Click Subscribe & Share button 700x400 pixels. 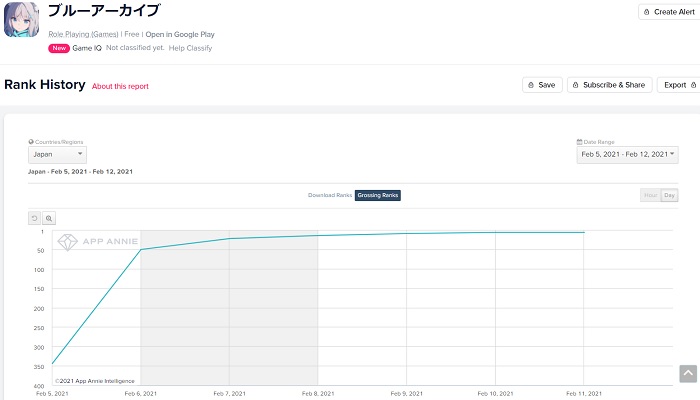click(609, 85)
